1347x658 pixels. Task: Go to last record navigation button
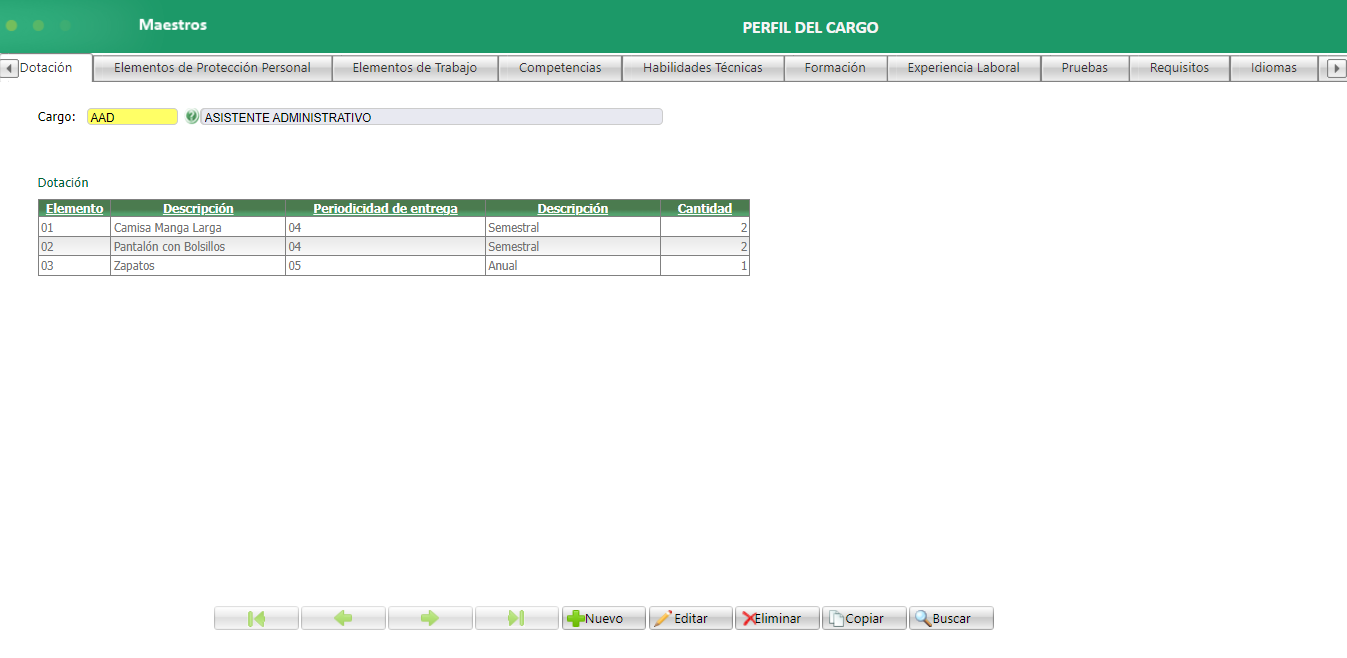pos(517,618)
